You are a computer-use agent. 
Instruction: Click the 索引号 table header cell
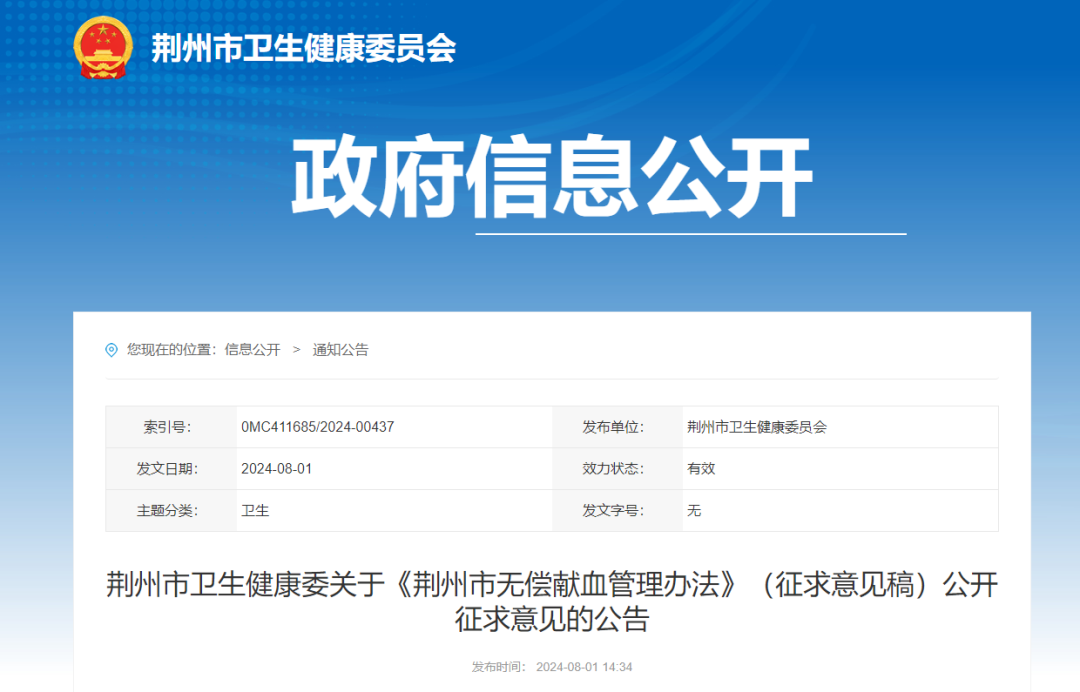tap(167, 425)
